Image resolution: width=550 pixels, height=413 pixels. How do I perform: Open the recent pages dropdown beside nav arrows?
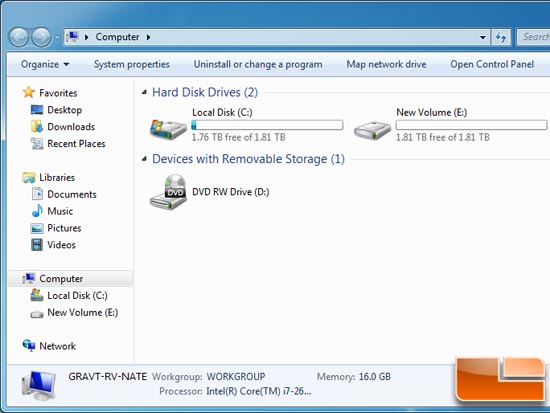click(57, 37)
